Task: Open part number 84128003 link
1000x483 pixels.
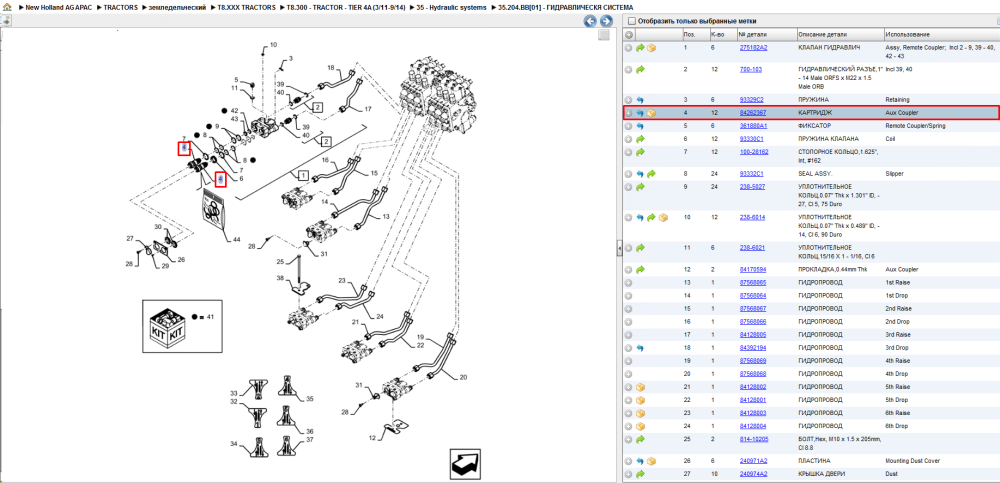Action: [x=753, y=413]
